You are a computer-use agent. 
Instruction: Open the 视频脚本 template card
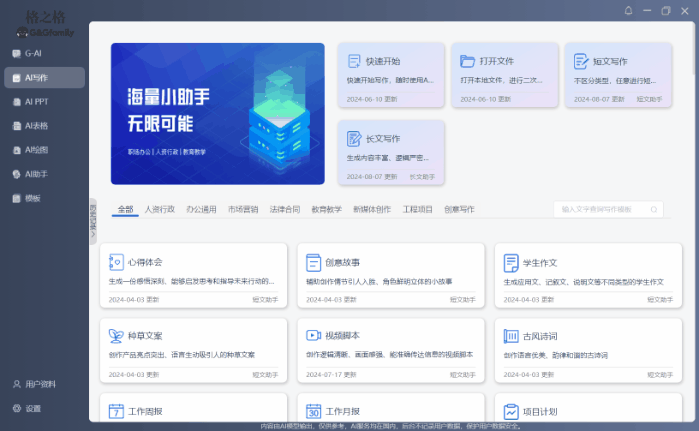391,344
